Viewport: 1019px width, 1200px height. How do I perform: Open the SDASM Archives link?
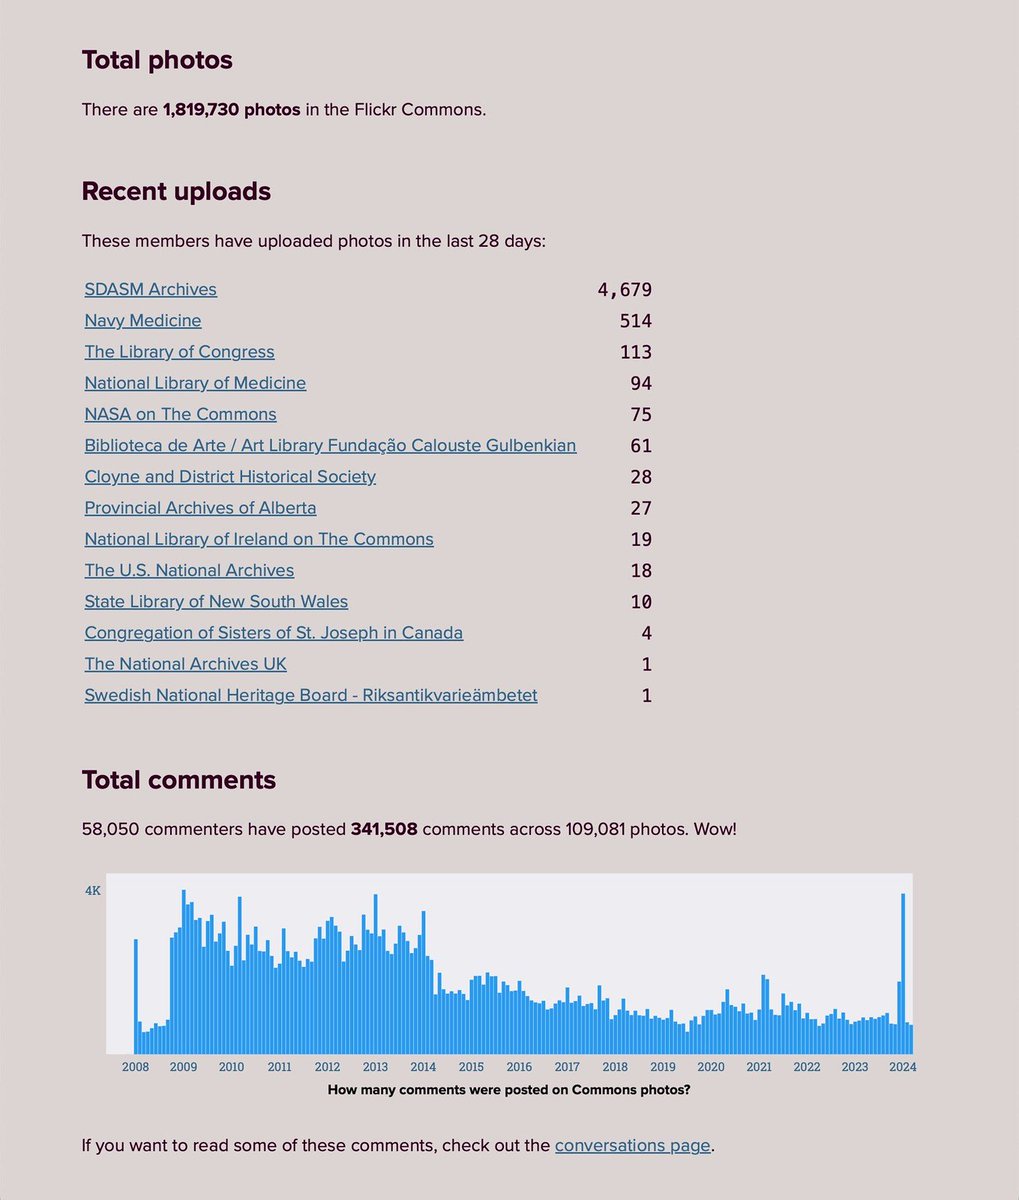click(150, 290)
